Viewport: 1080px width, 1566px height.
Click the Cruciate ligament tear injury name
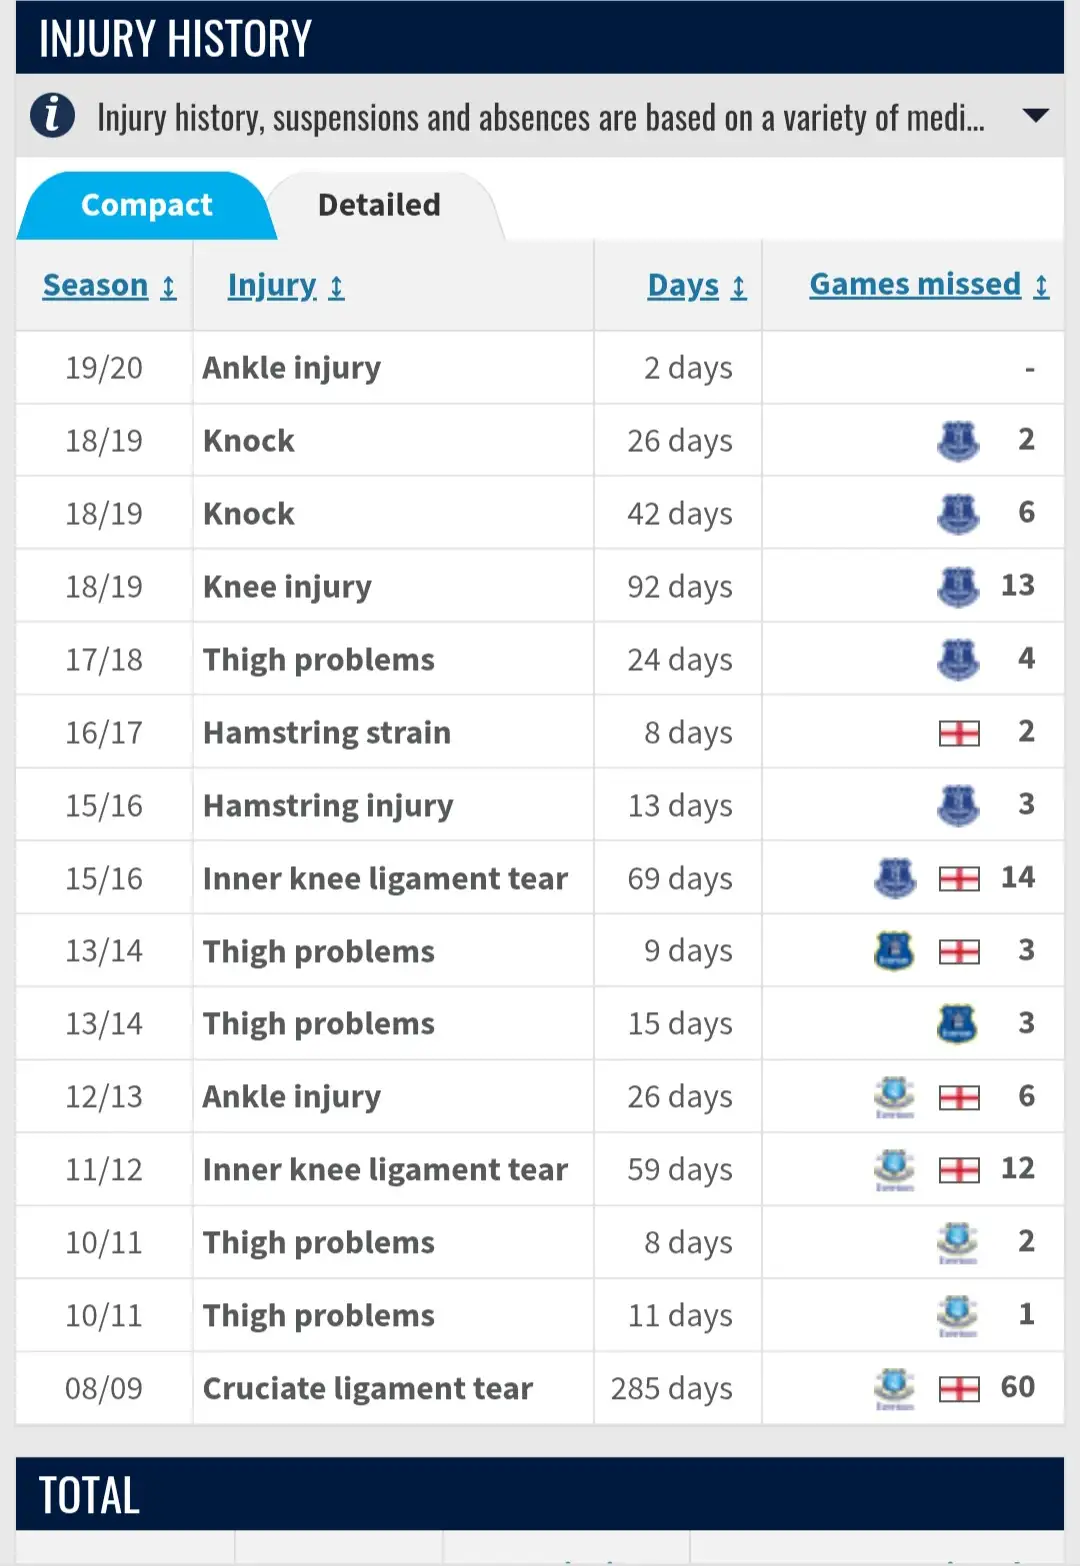[x=367, y=1388]
